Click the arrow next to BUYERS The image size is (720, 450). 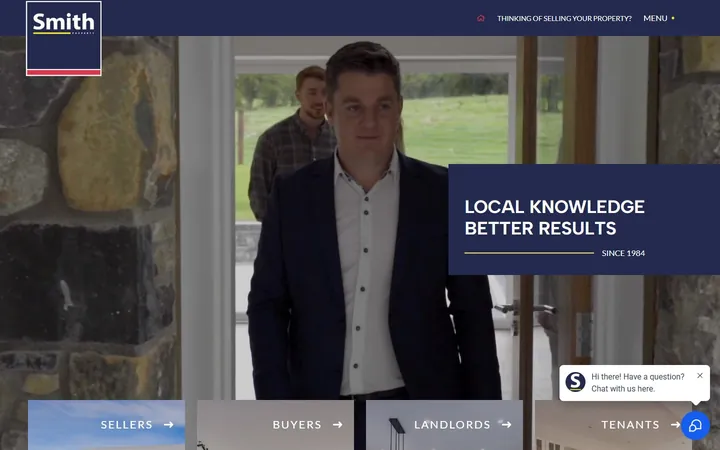click(x=338, y=425)
